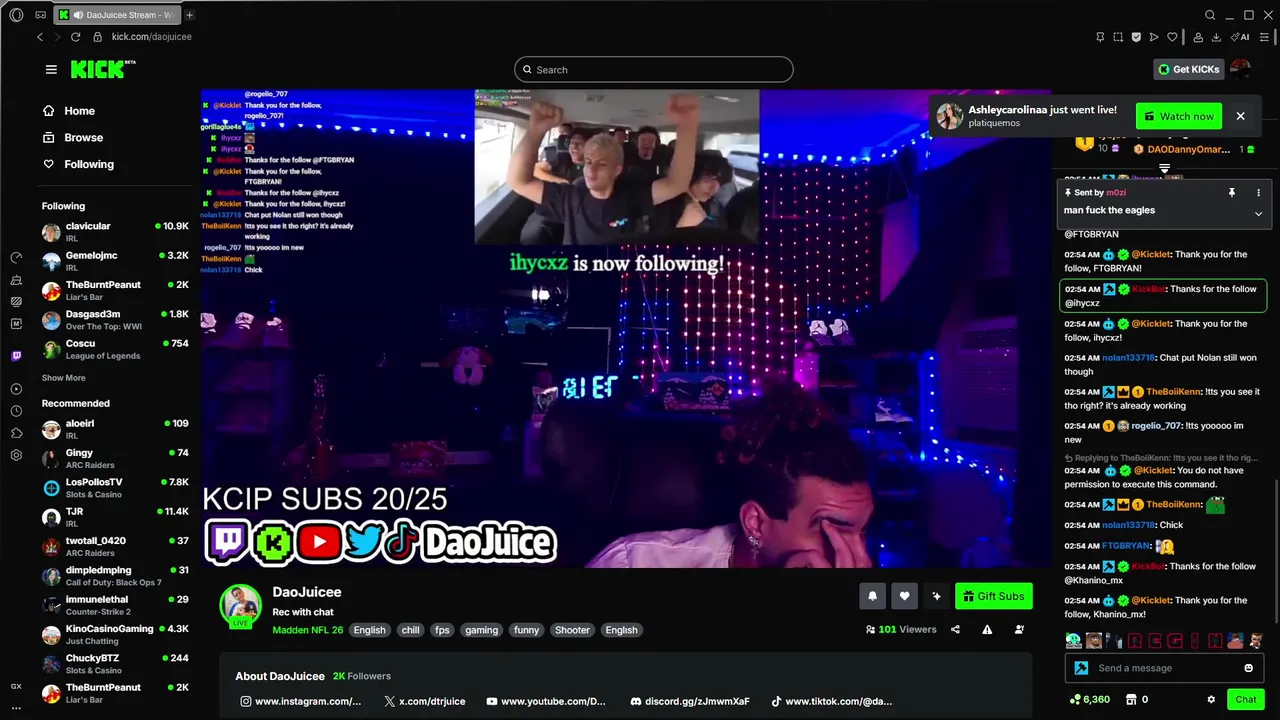
Task: Click the green Chat send button
Action: [x=1246, y=699]
